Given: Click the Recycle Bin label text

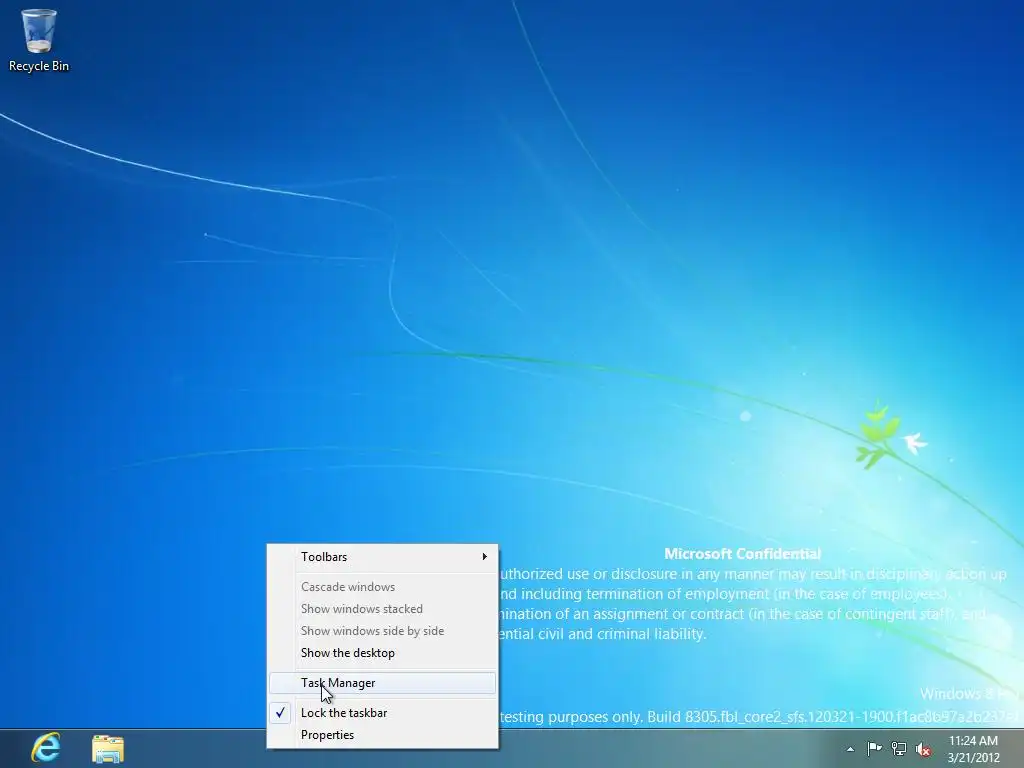Looking at the screenshot, I should coord(39,66).
